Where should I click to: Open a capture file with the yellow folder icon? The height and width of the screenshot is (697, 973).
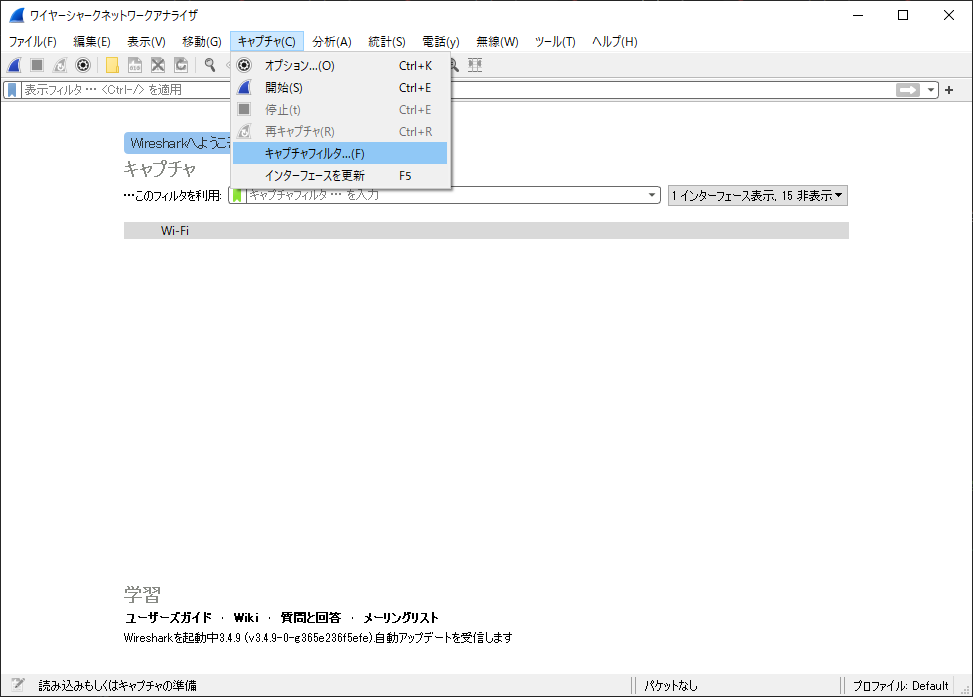[x=112, y=65]
